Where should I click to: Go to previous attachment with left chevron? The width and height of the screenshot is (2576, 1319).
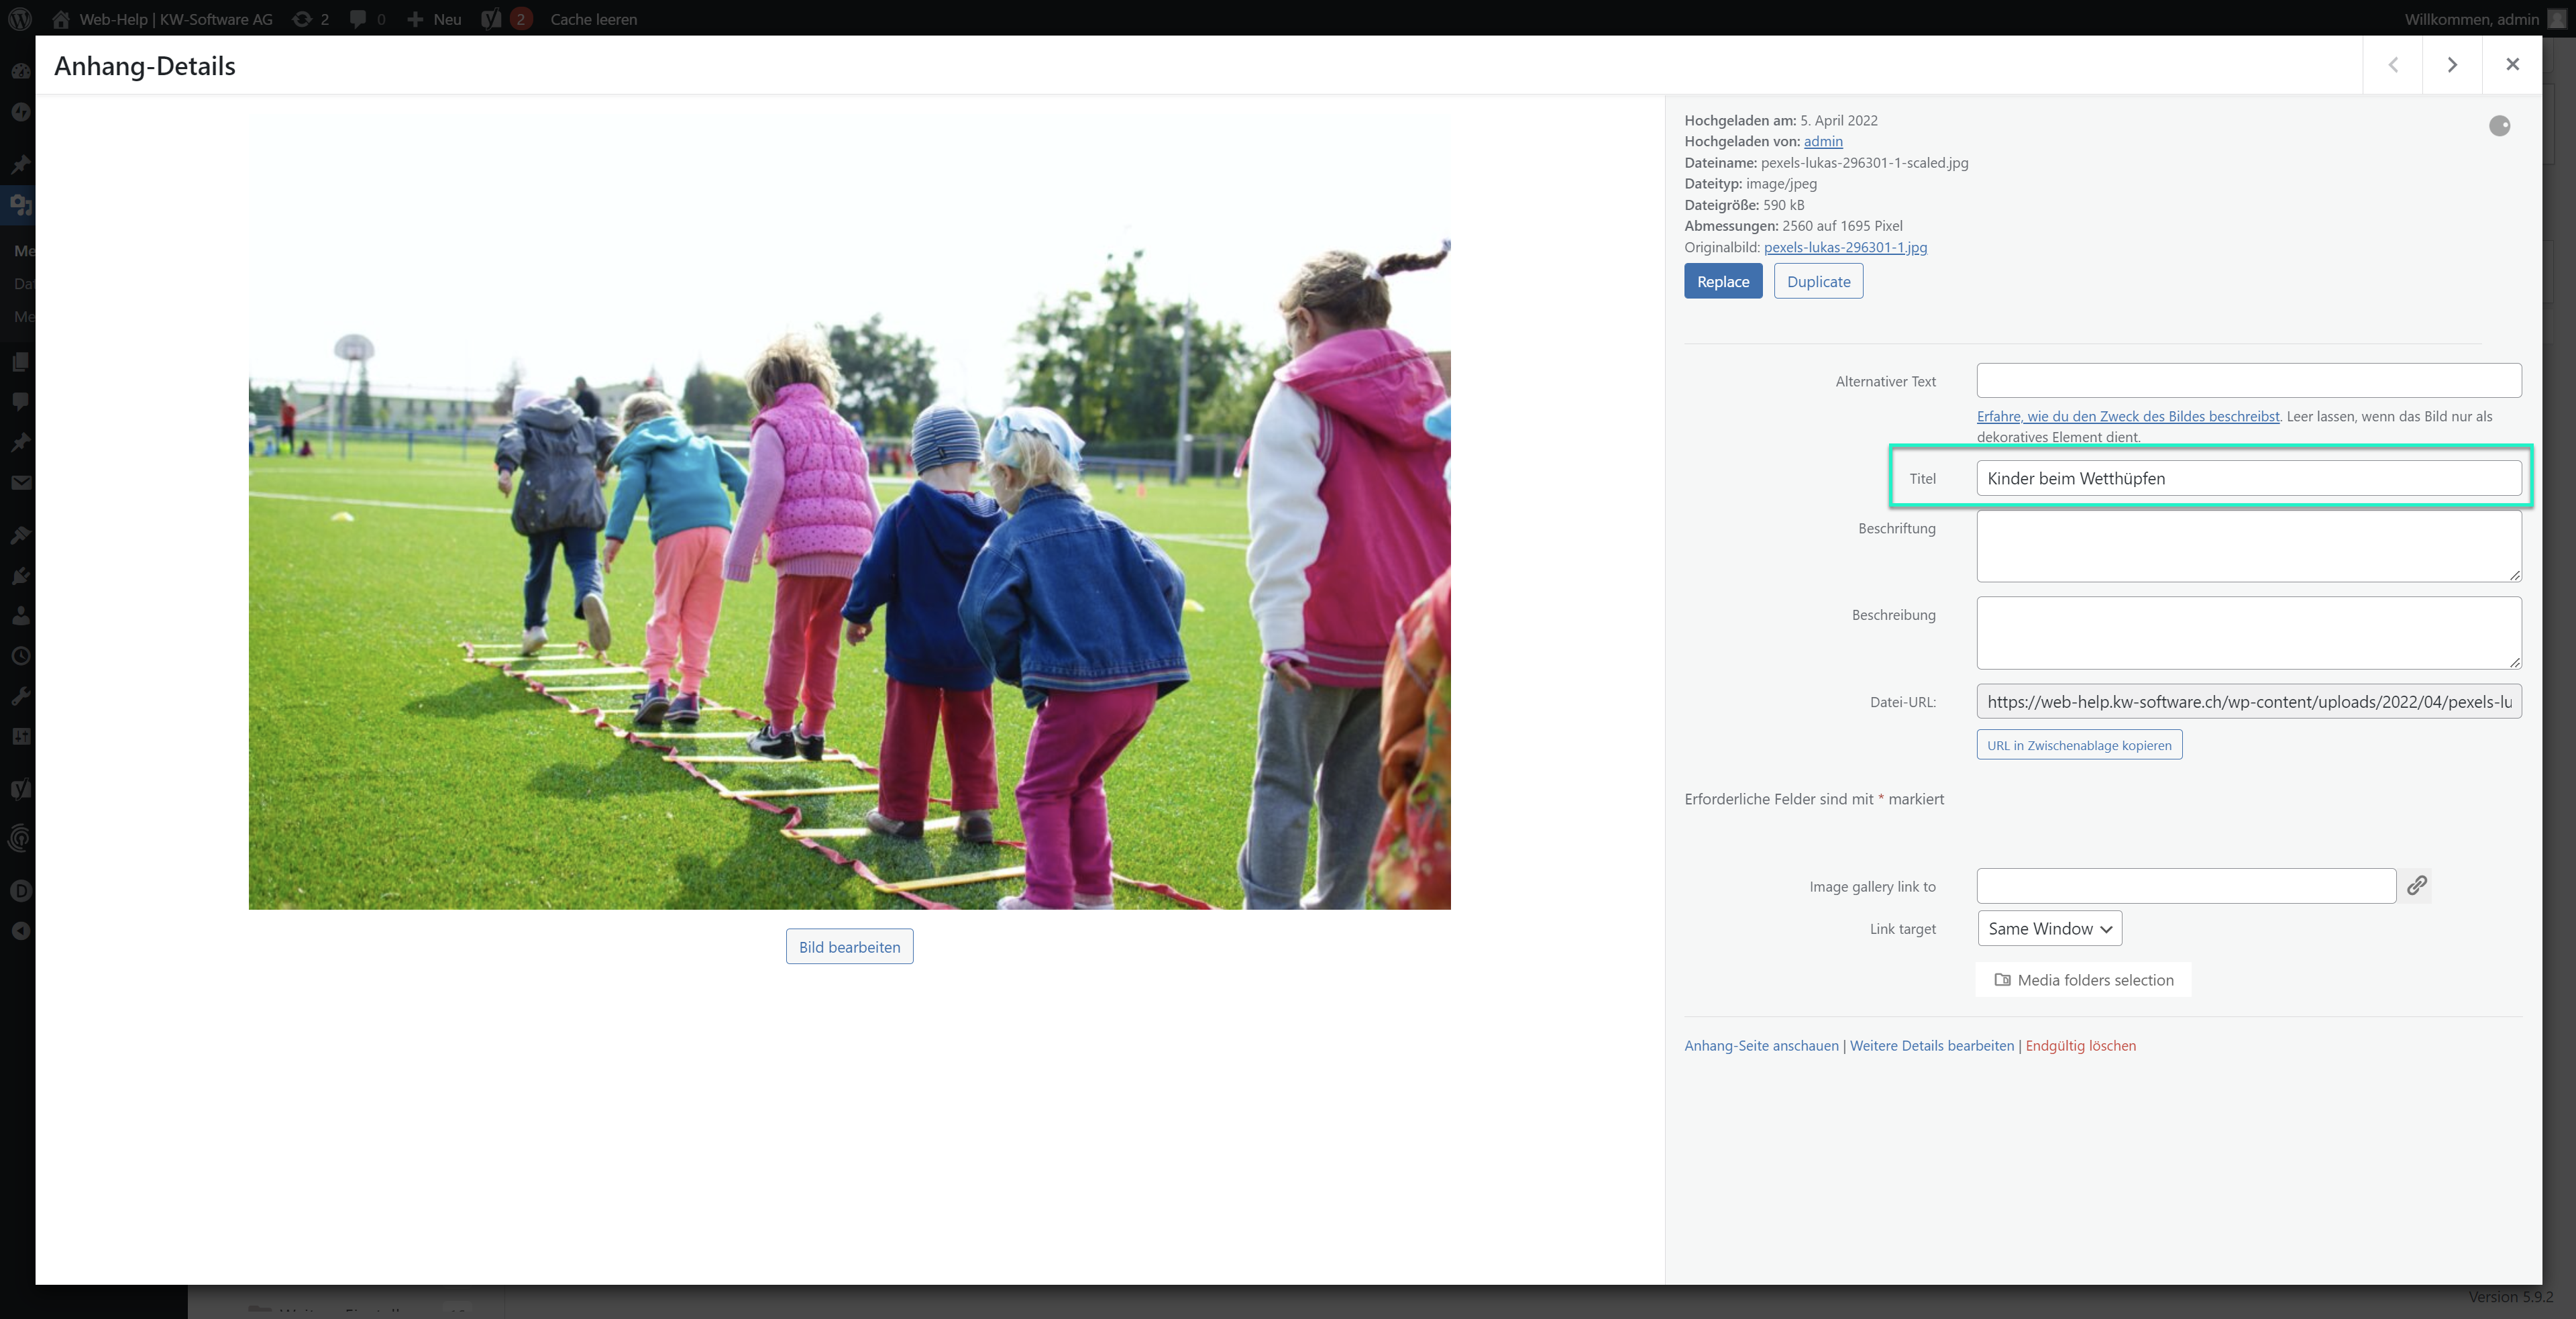point(2392,65)
